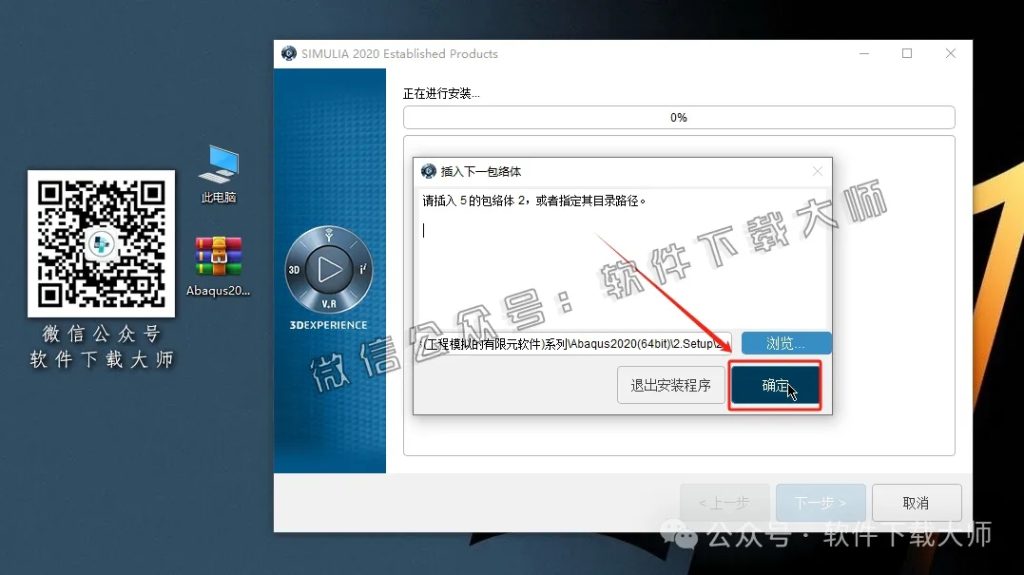Click the QR code image on desktop
Screen dimensions: 1024x575
coord(101,244)
